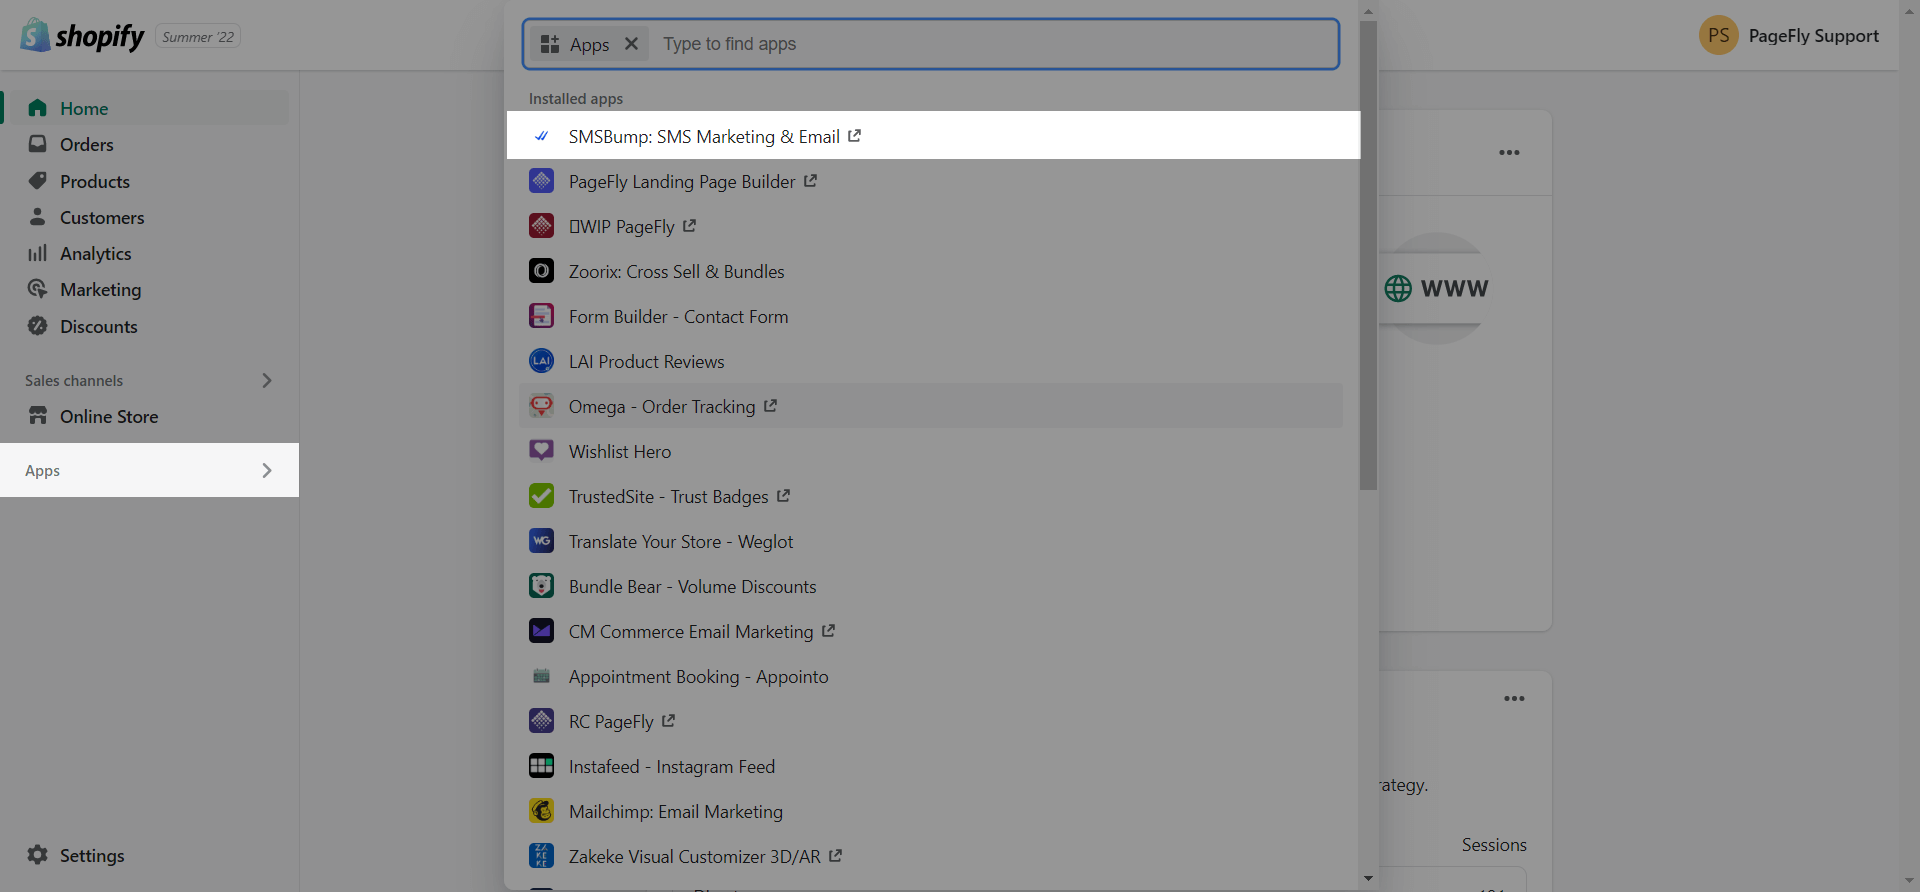This screenshot has width=1920, height=892.
Task: Expand the Apps sidebar chevron
Action: coord(266,470)
